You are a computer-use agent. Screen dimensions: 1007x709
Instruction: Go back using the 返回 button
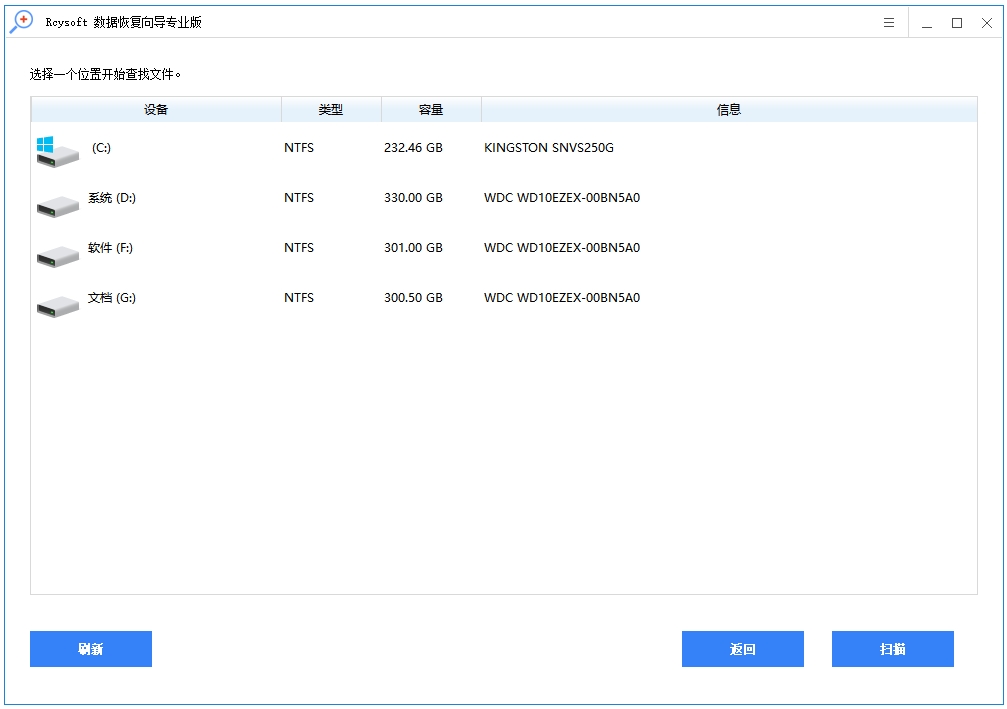coord(742,649)
